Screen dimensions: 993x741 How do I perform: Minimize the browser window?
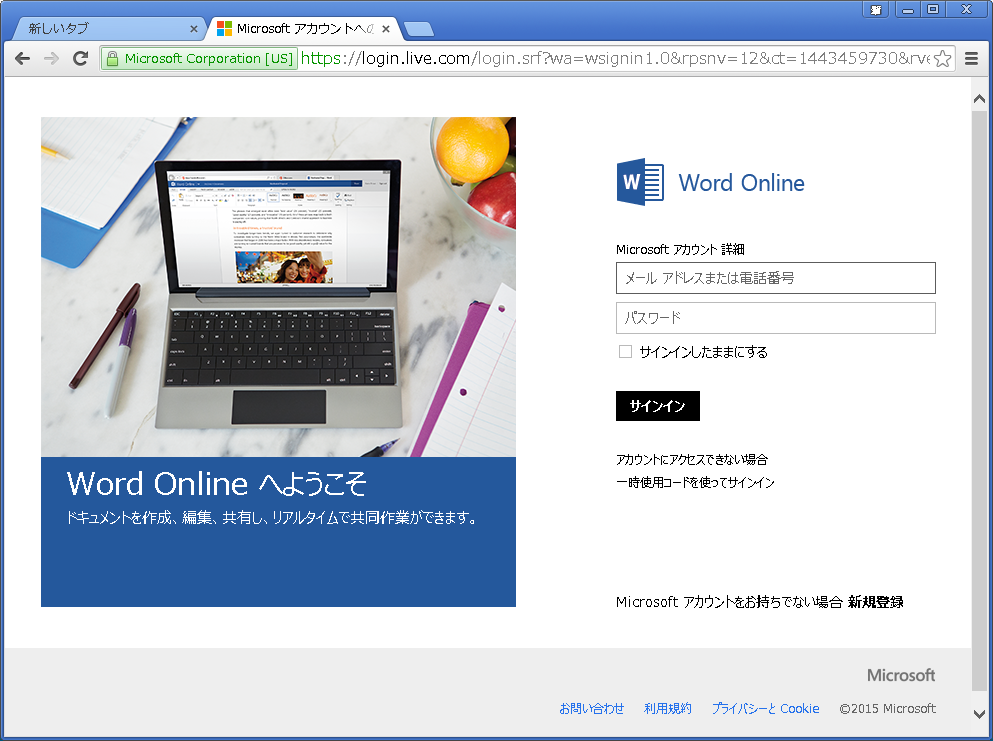click(x=908, y=10)
